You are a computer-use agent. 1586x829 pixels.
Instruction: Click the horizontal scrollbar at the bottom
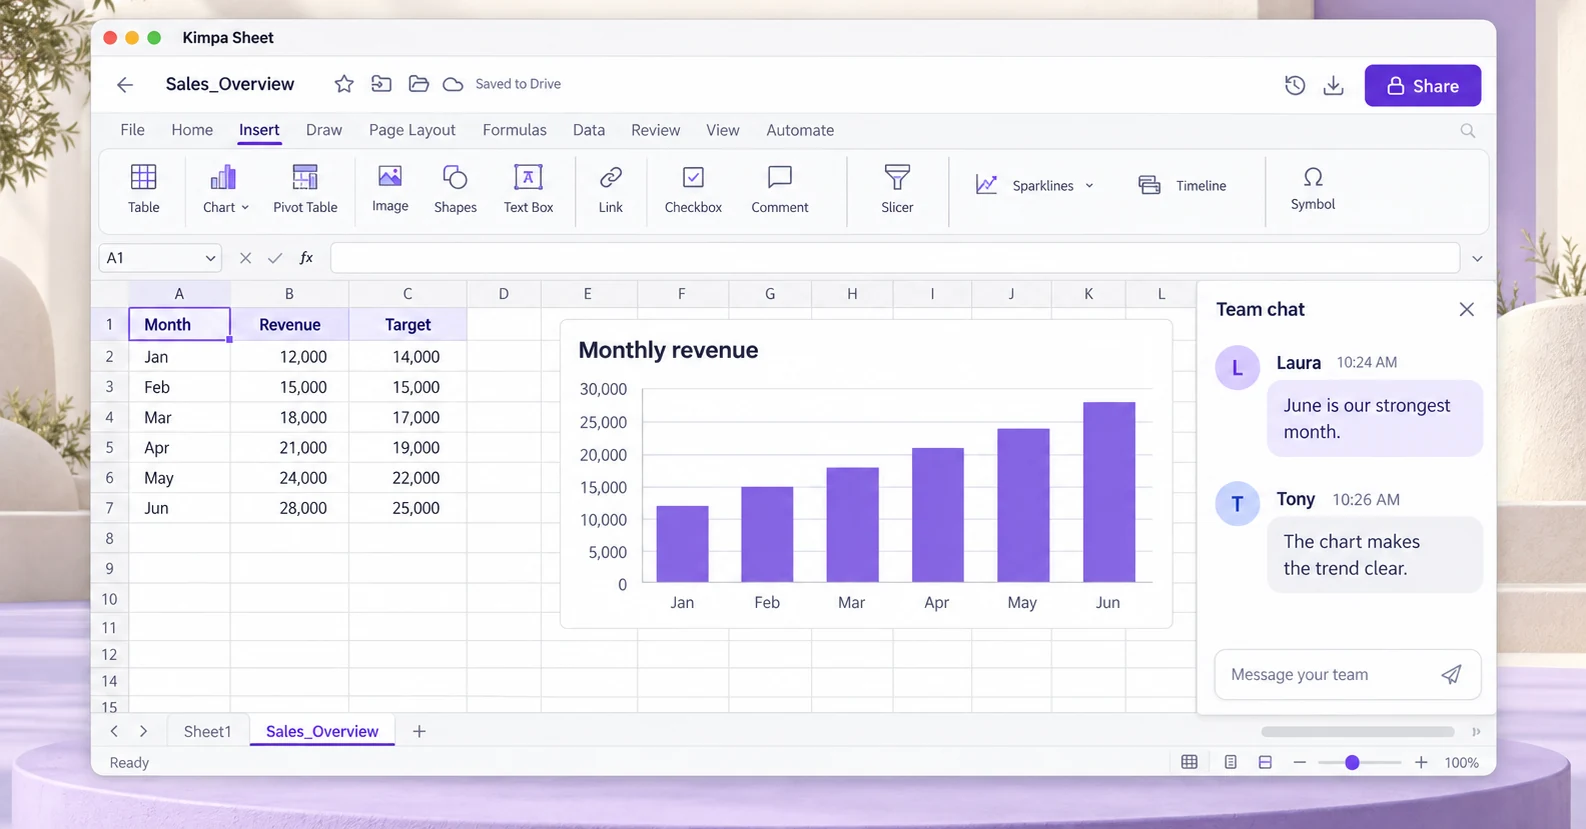[x=1357, y=732]
